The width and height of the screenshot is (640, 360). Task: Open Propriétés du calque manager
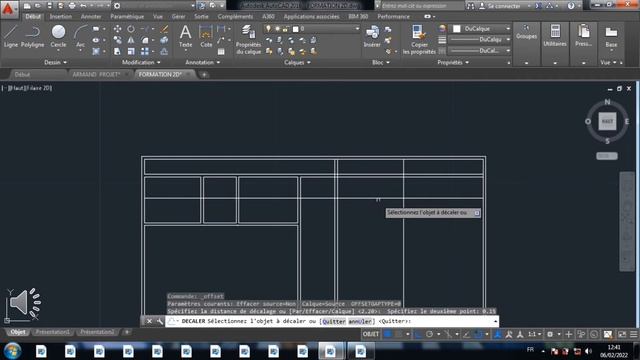pos(248,39)
